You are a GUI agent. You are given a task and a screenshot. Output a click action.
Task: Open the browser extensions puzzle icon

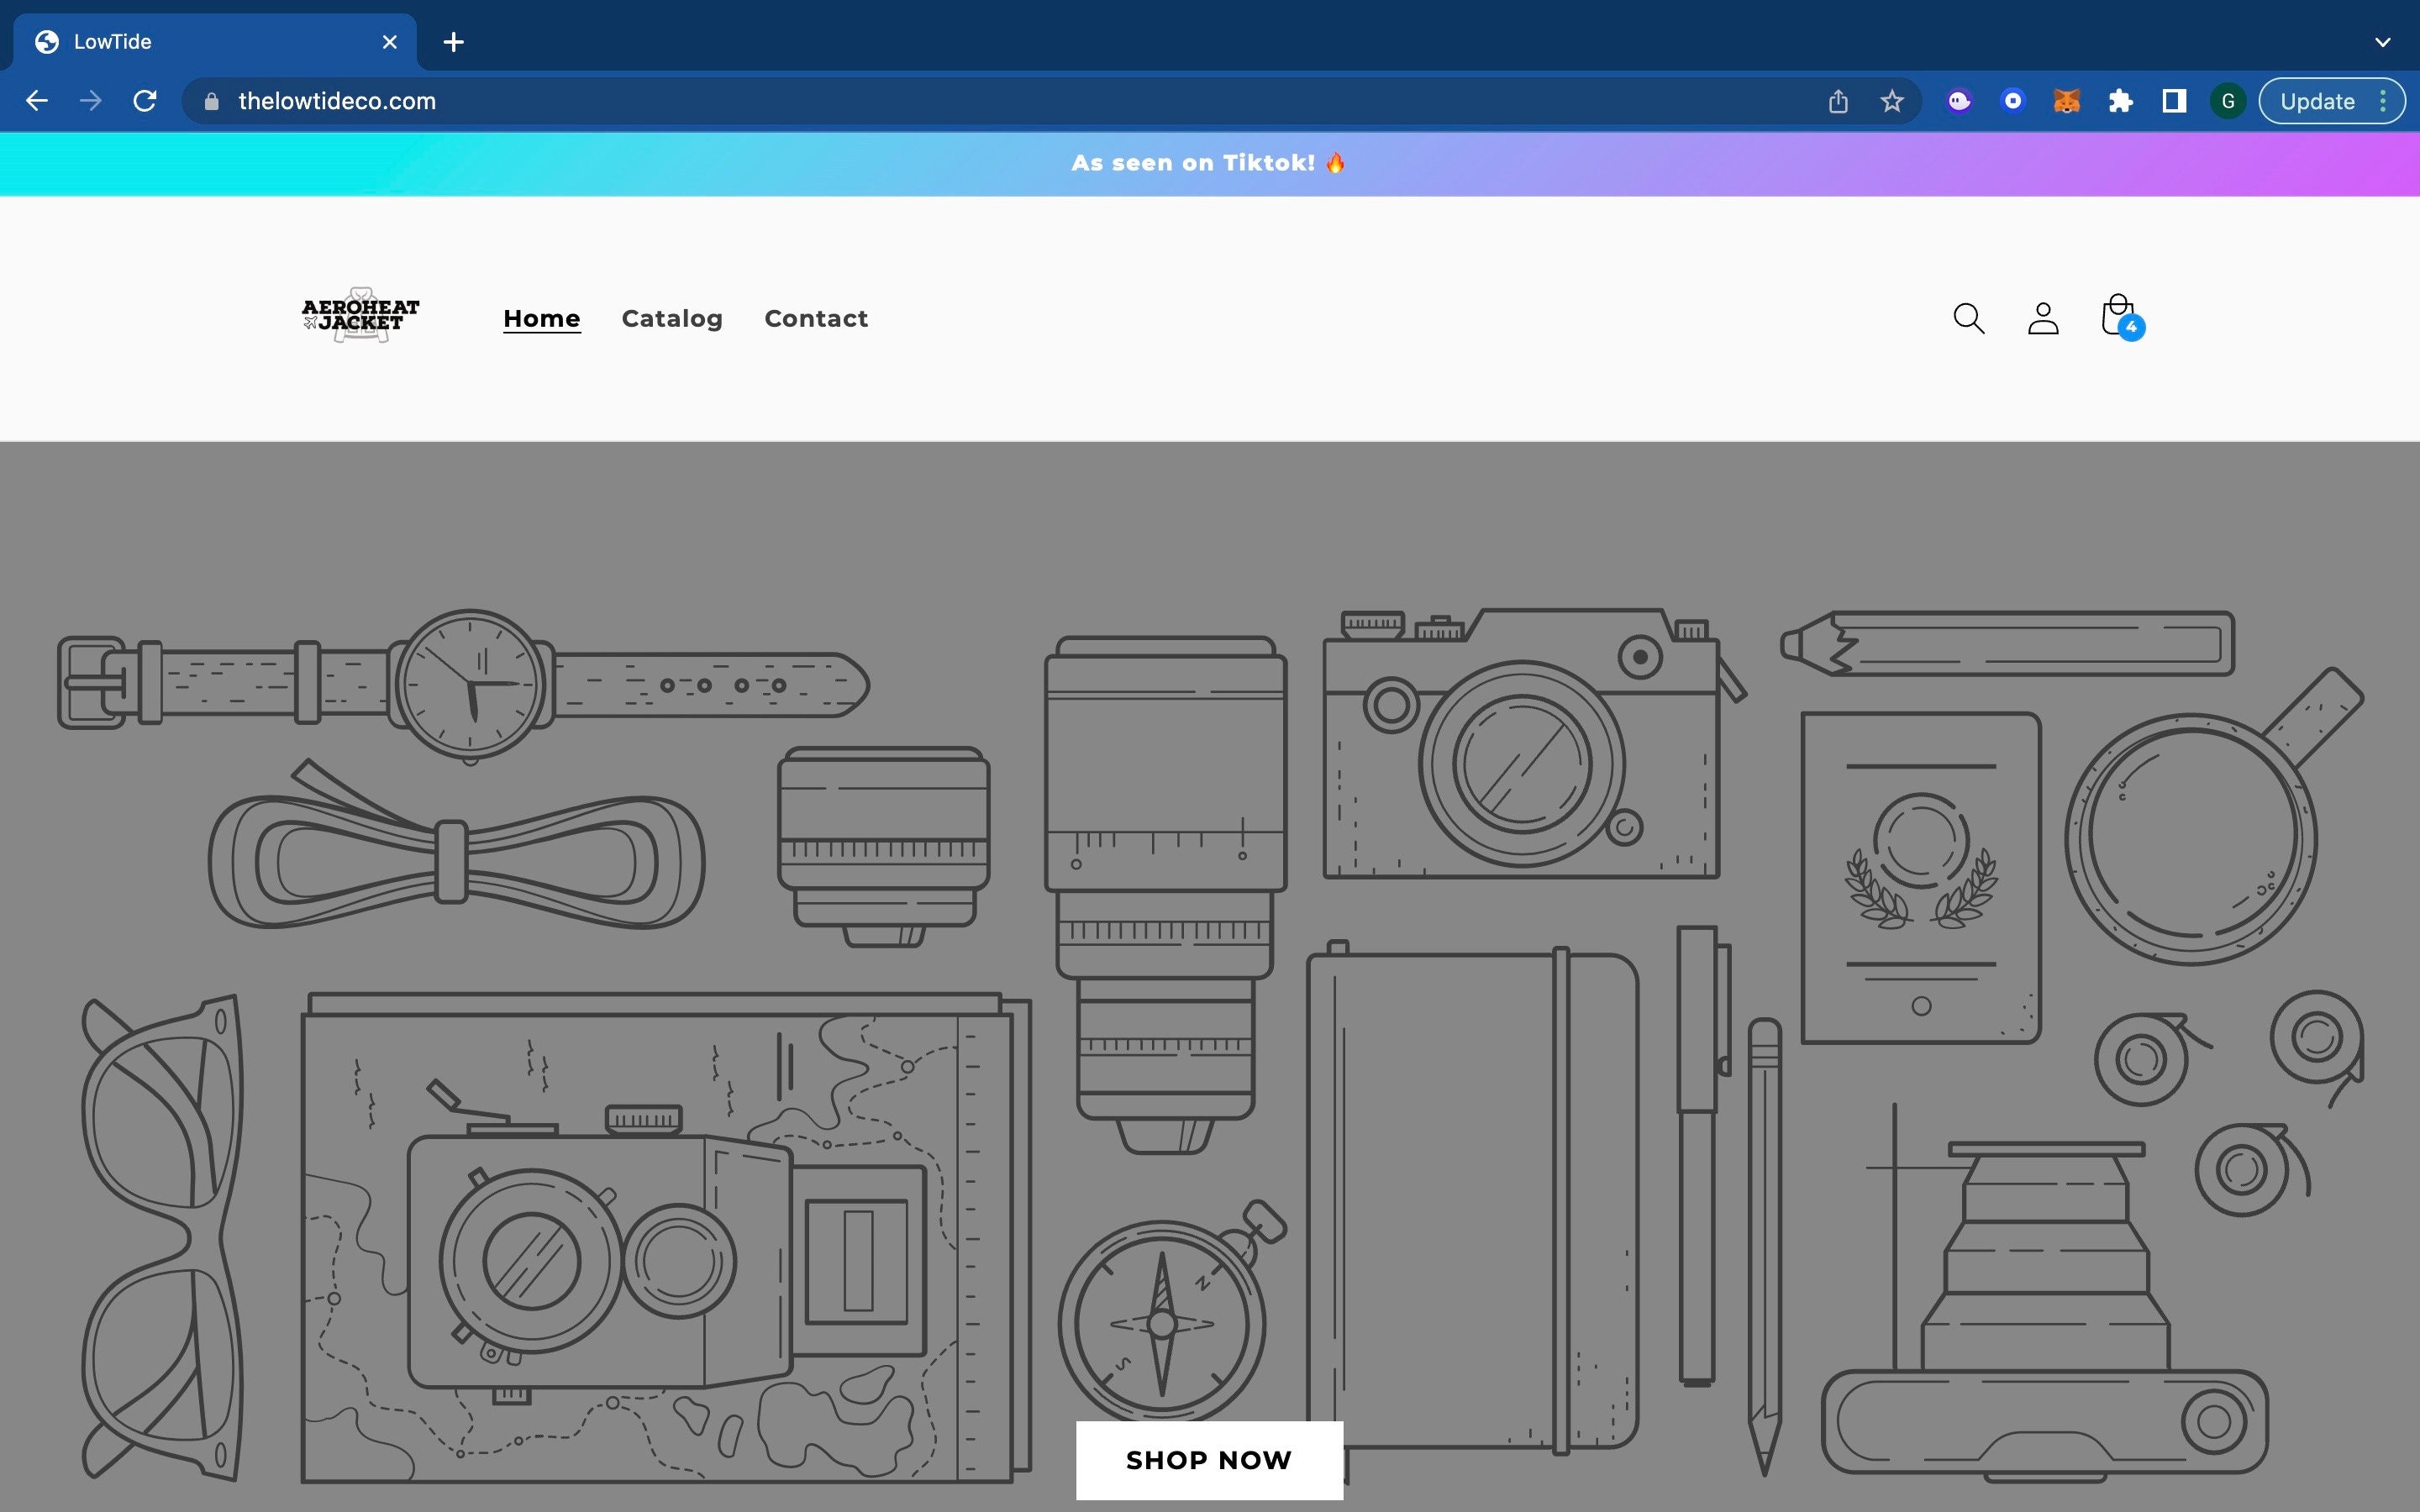pyautogui.click(x=2120, y=100)
